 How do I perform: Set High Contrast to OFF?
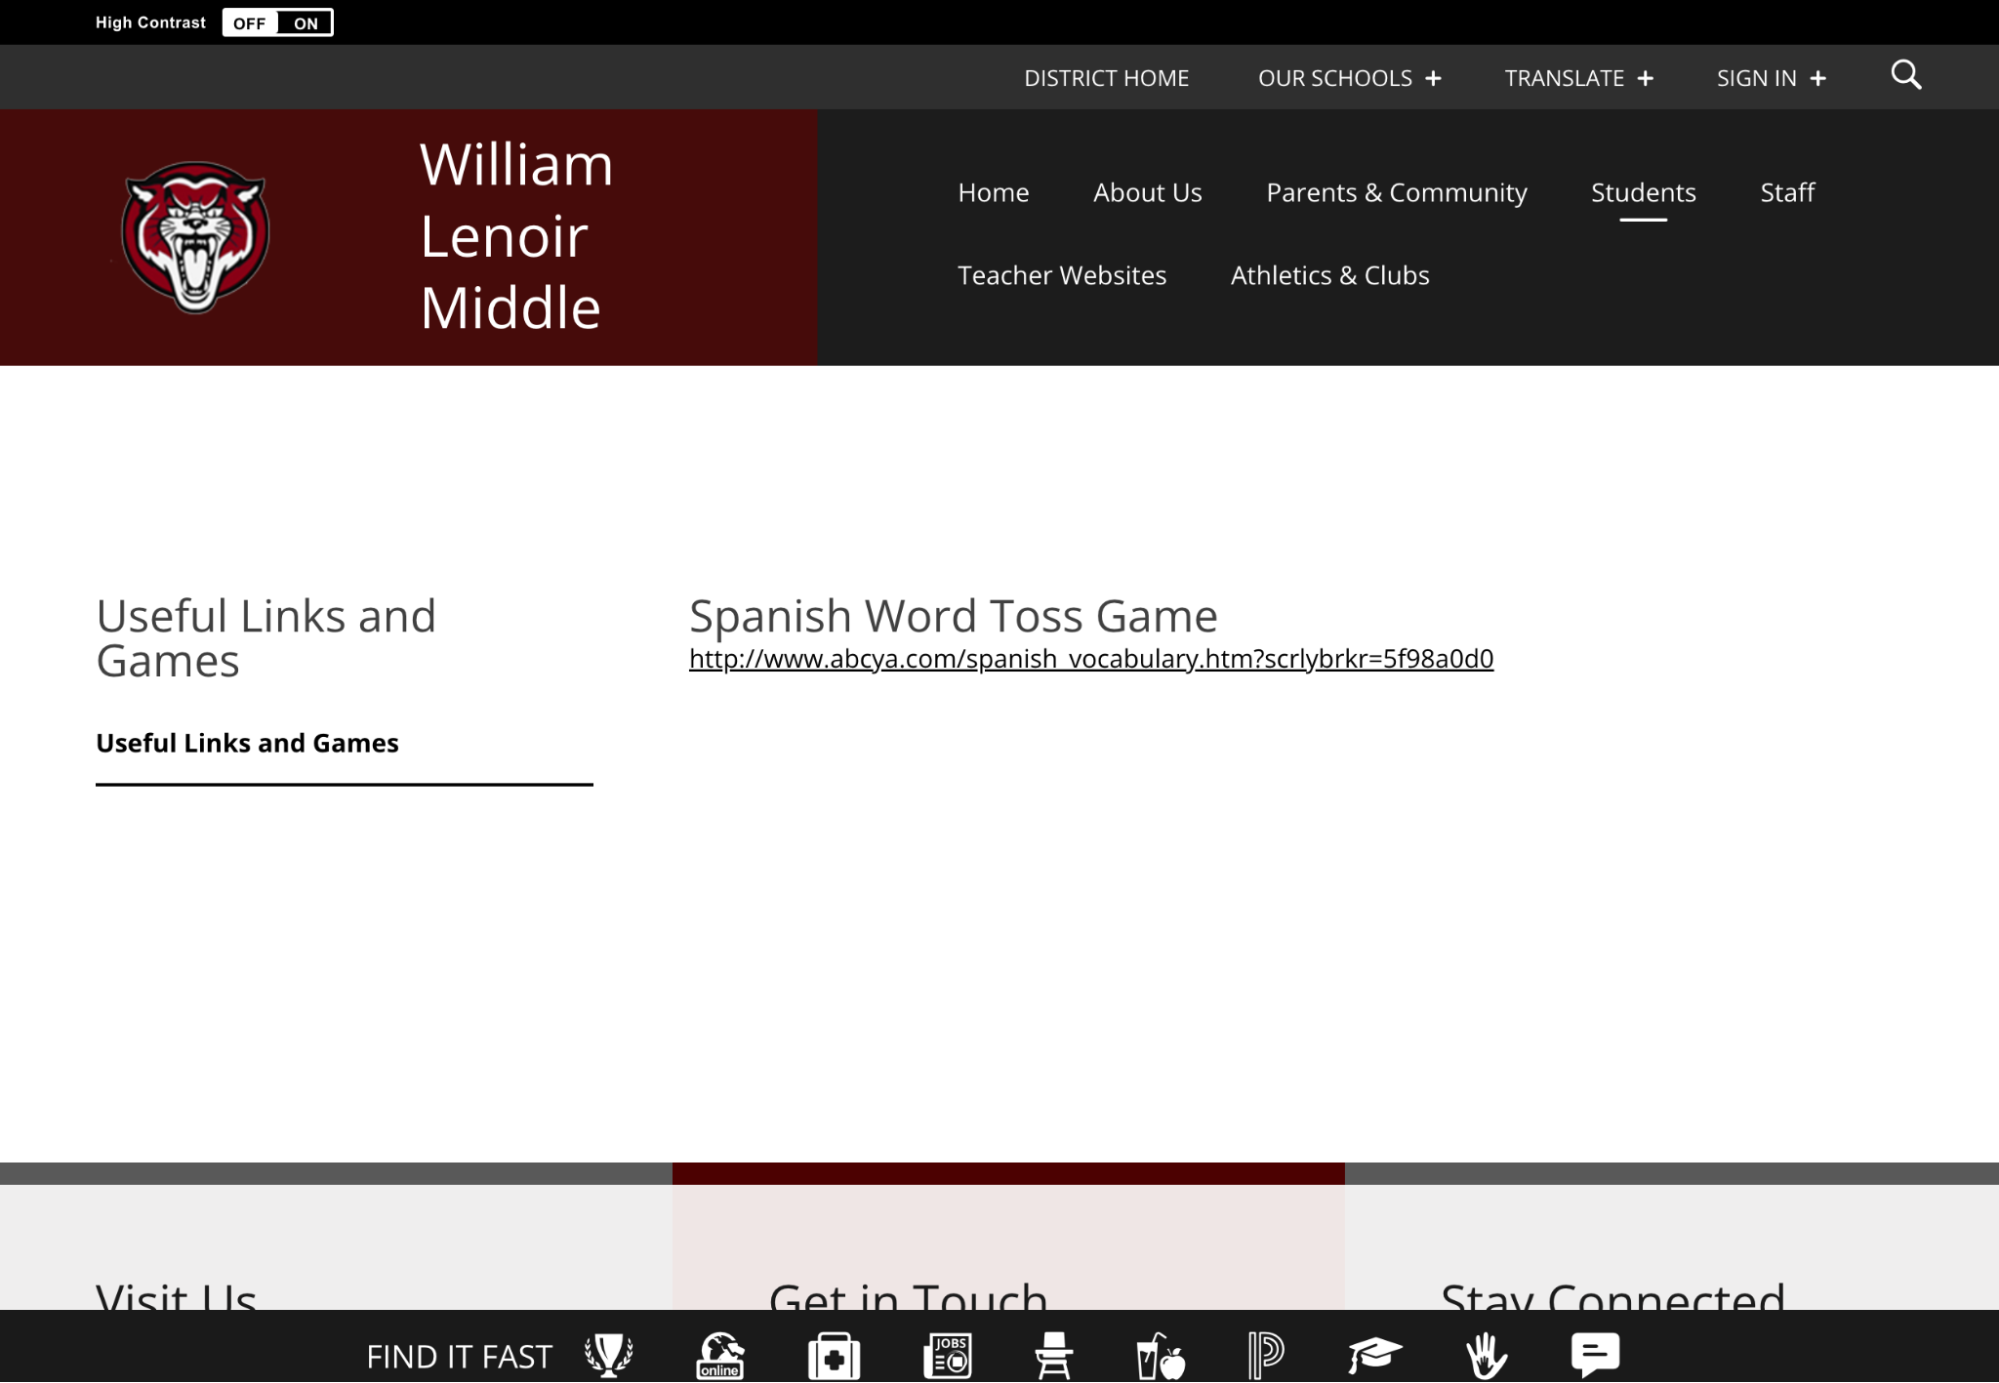[x=249, y=23]
